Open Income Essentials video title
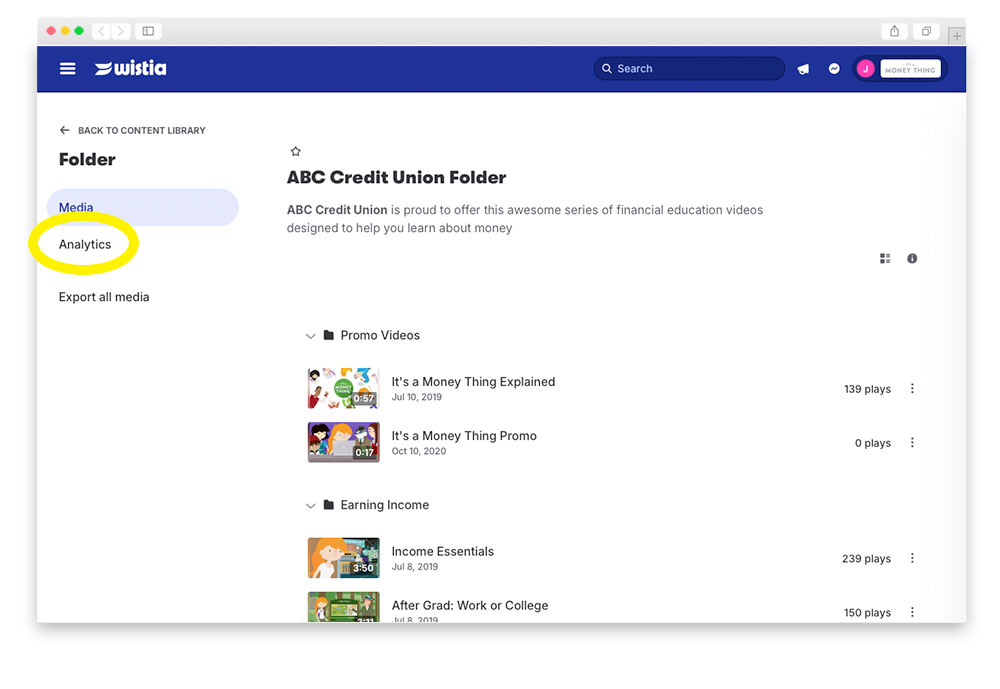 click(443, 551)
